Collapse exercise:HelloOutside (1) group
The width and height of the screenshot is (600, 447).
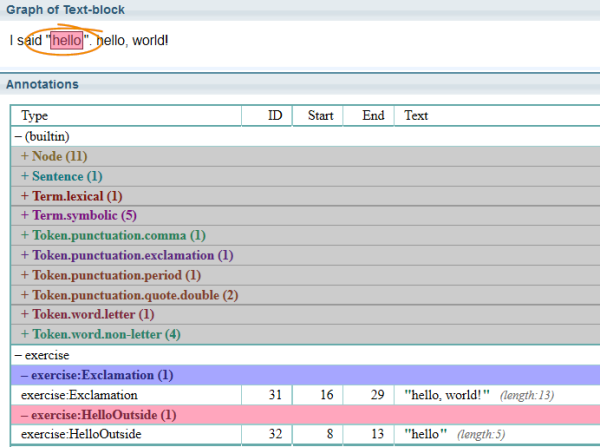click(x=98, y=414)
